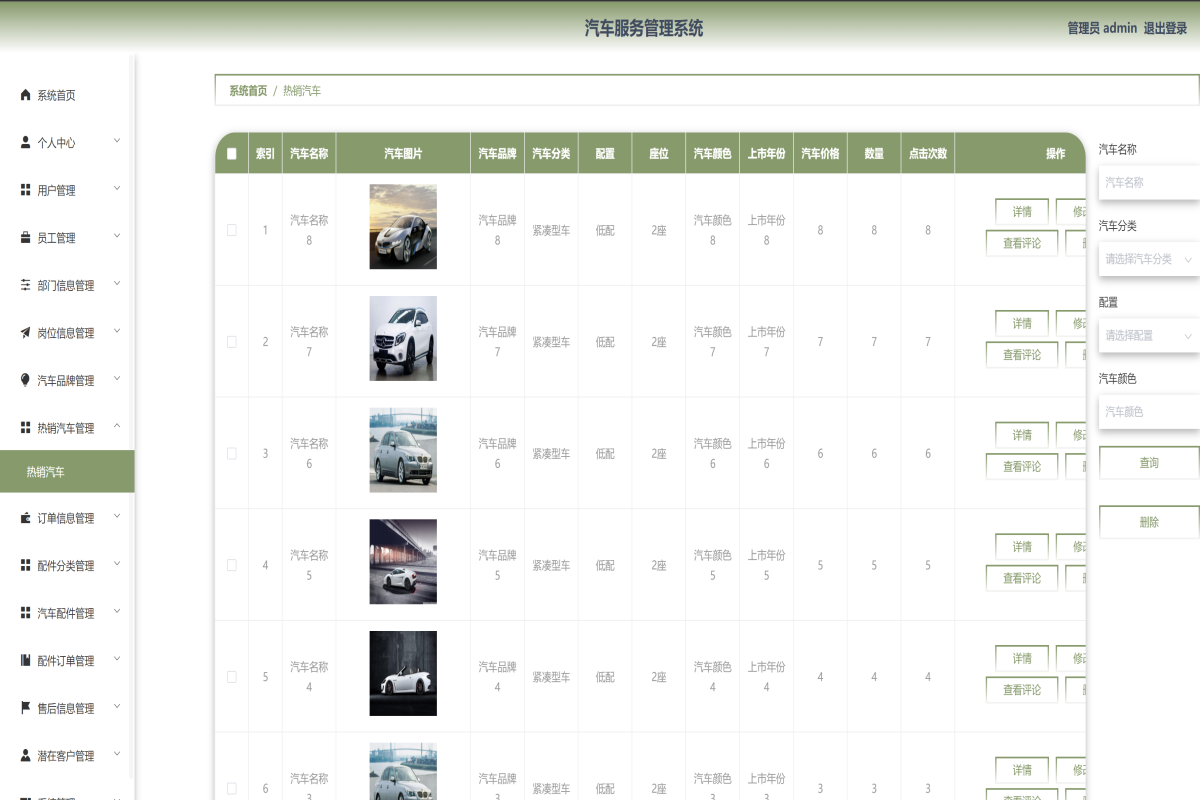Click the 售后信息管理 flag icon
The width and height of the screenshot is (1200, 800).
click(23, 708)
